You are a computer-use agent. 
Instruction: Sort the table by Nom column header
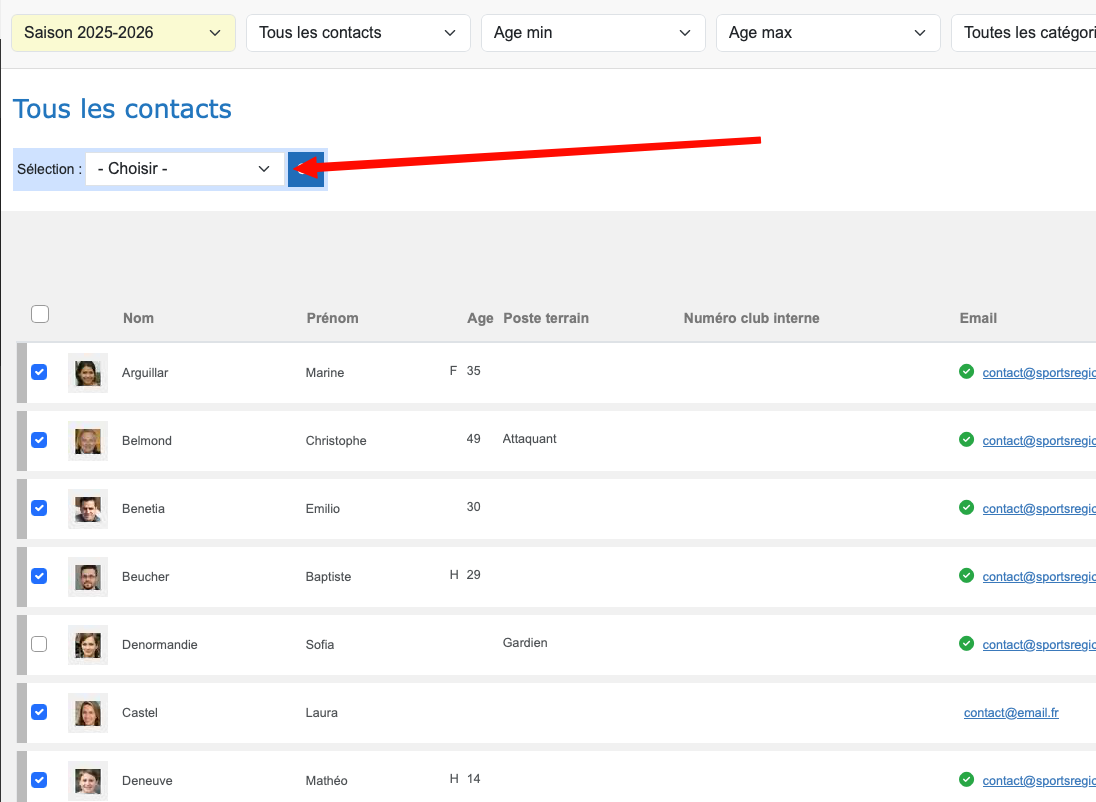tap(138, 318)
